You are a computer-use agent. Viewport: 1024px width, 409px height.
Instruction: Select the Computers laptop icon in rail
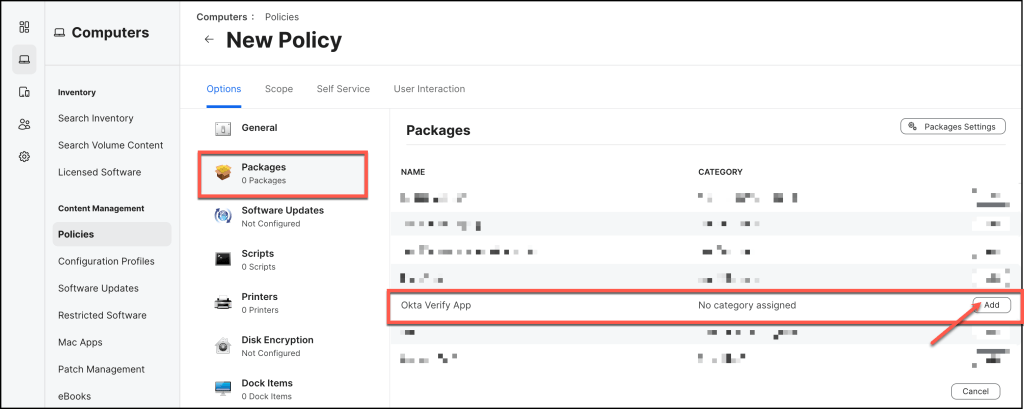[24, 59]
